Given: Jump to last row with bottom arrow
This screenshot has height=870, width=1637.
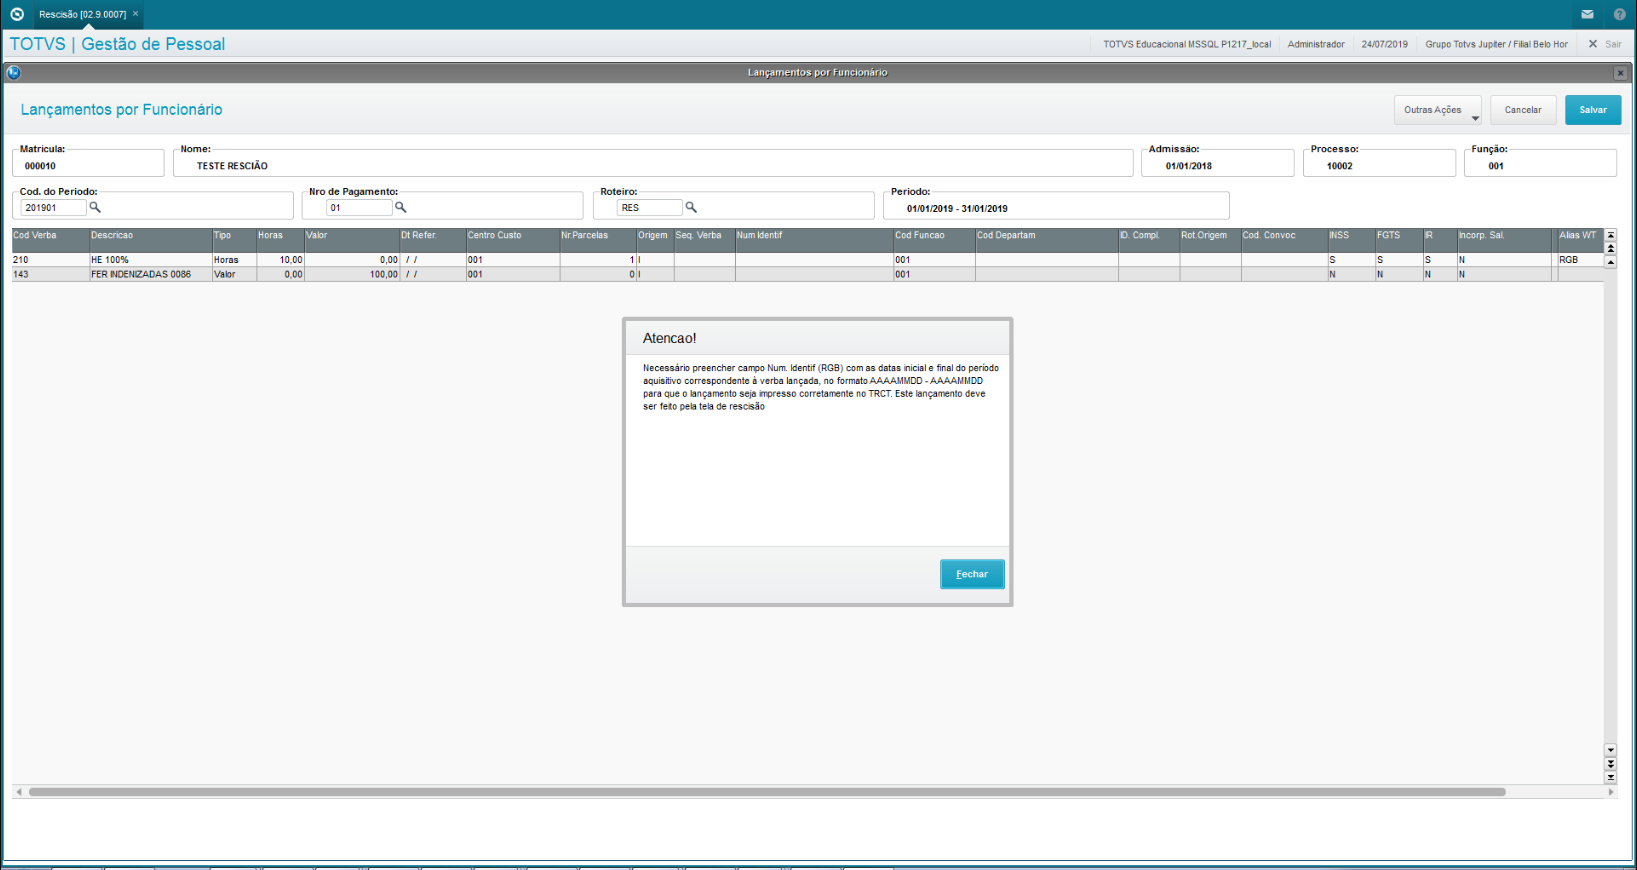Looking at the screenshot, I should pos(1610,777).
